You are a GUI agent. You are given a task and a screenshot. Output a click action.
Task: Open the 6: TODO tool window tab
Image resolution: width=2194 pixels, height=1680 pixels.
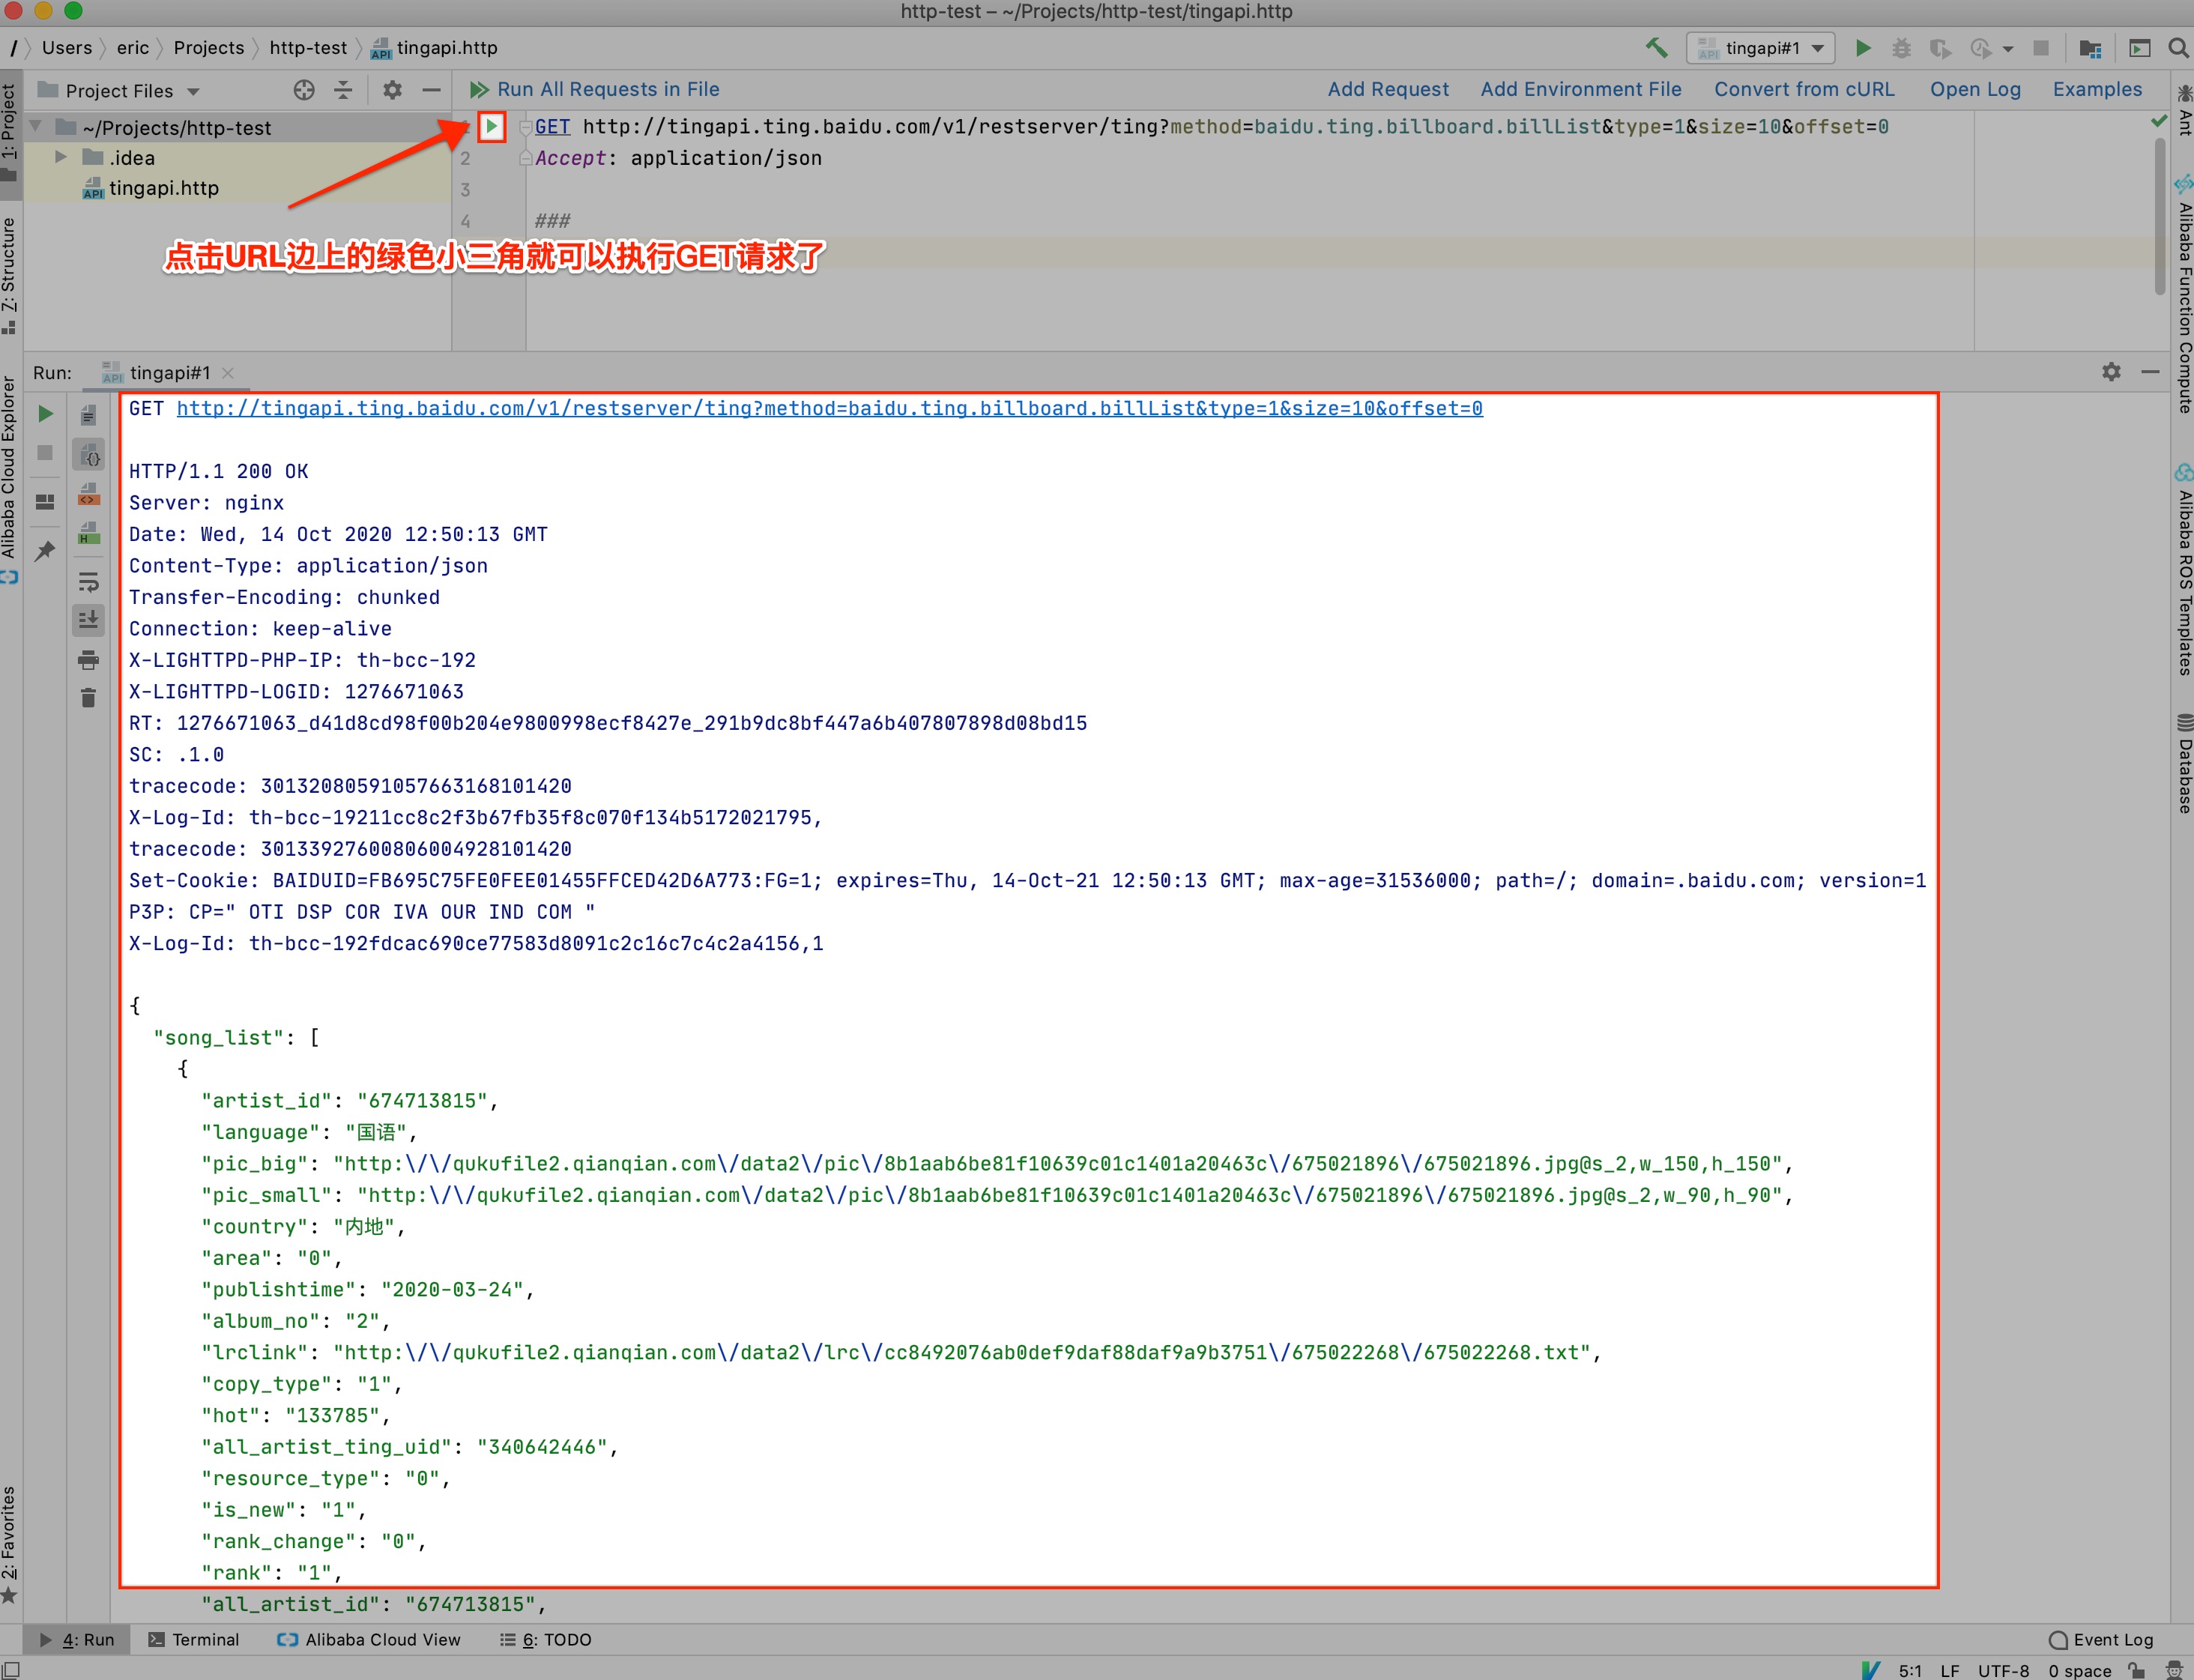pos(546,1639)
